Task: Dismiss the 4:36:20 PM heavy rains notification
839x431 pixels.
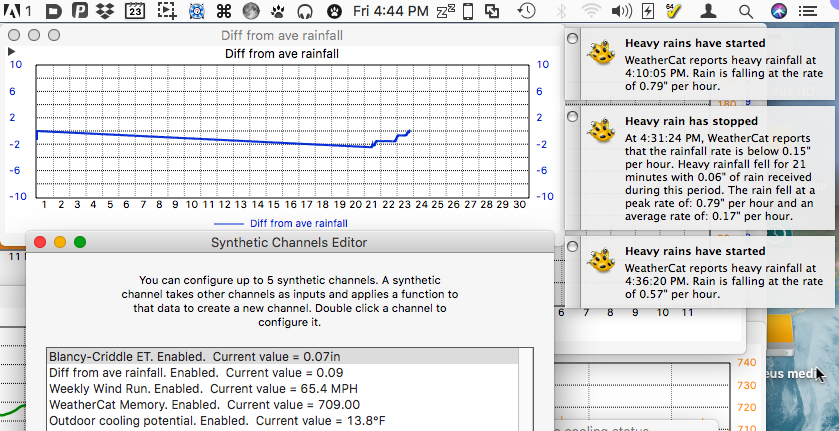Action: (x=572, y=246)
